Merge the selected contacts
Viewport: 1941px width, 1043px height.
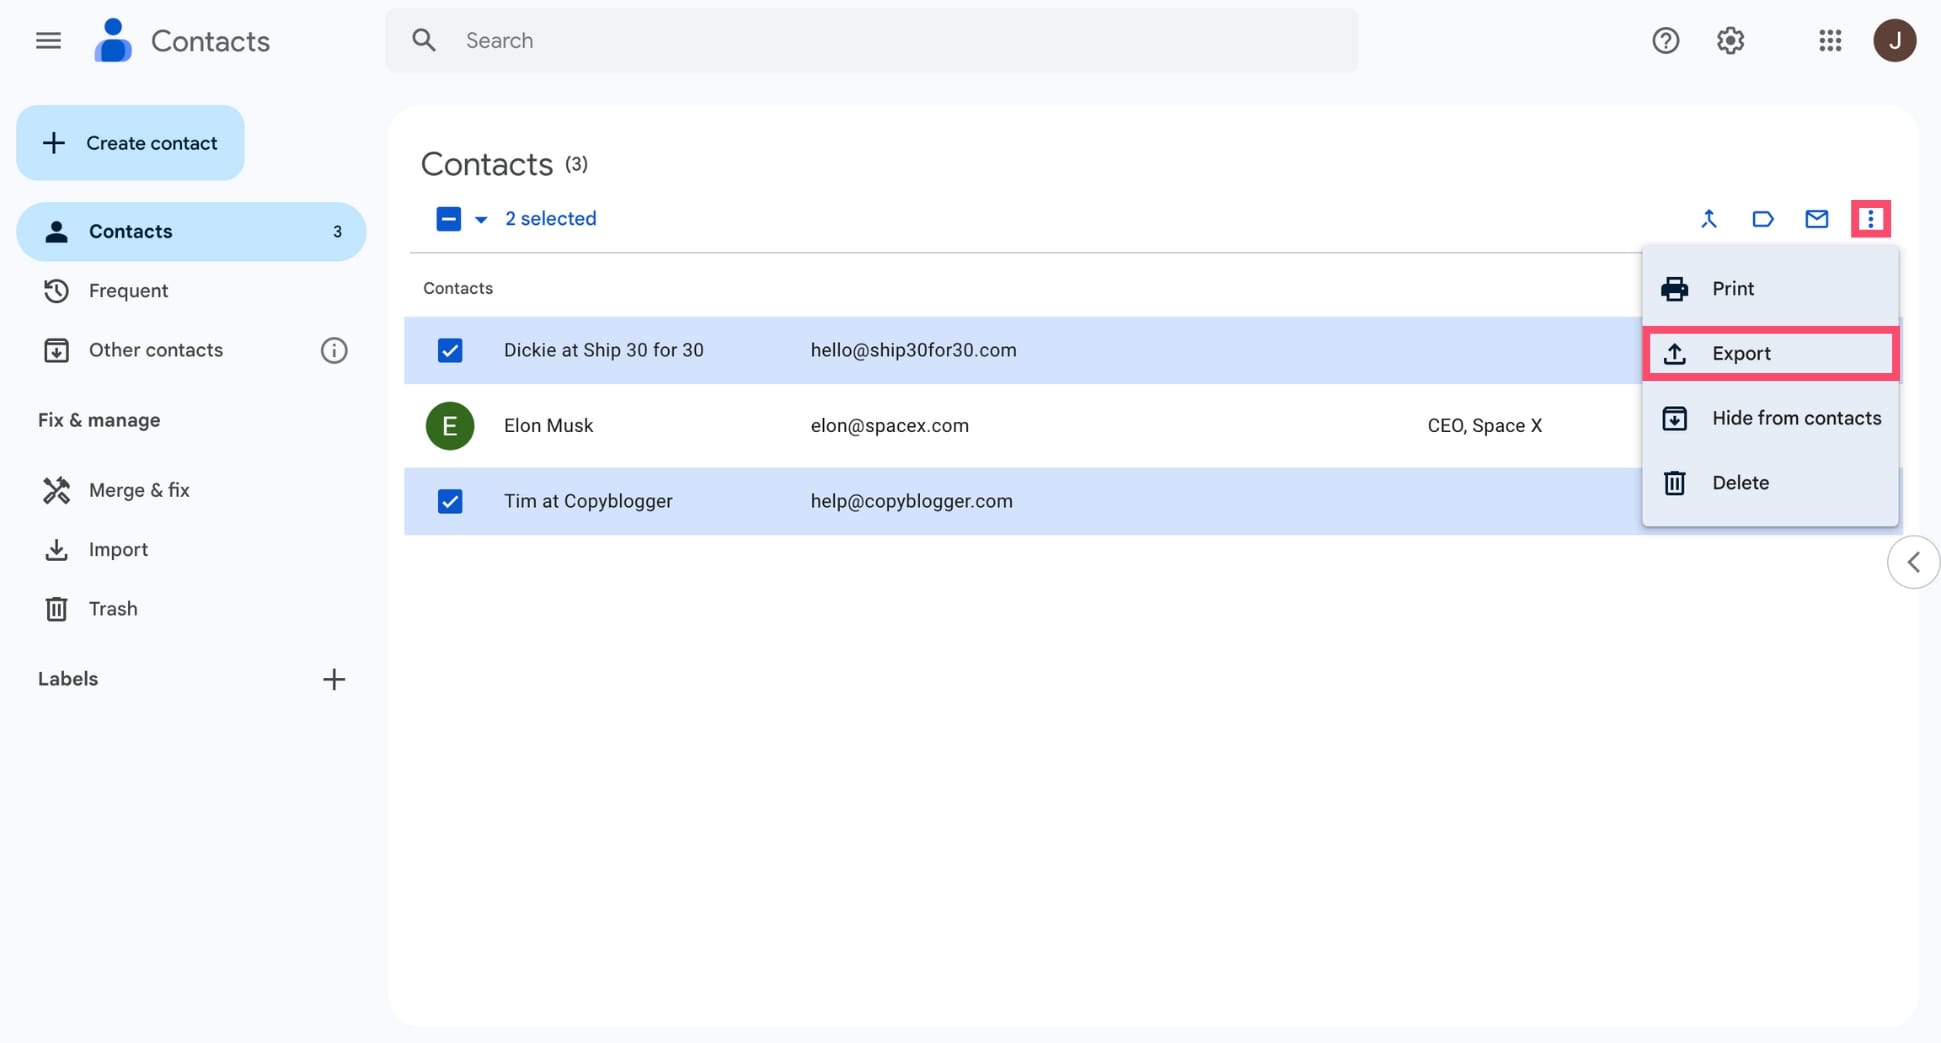pyautogui.click(x=1709, y=219)
